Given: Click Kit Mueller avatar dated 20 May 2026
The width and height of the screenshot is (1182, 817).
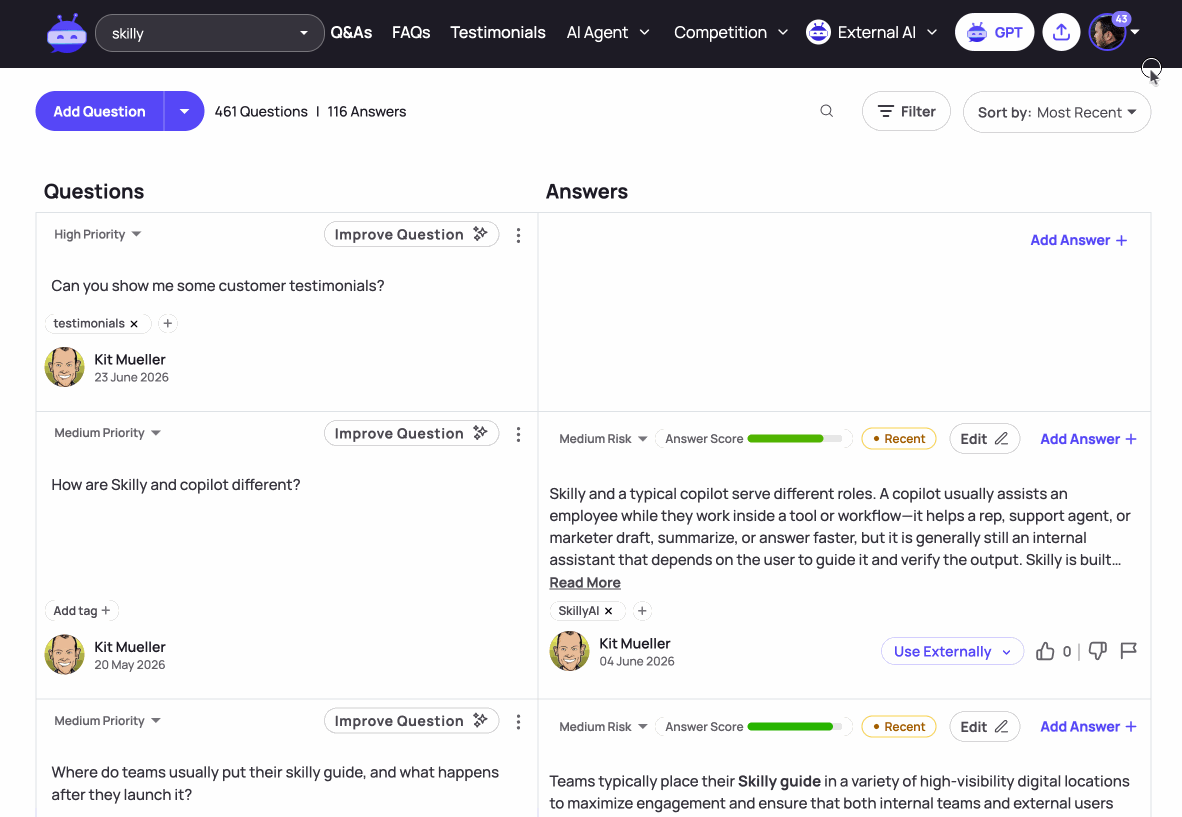Looking at the screenshot, I should tap(64, 654).
